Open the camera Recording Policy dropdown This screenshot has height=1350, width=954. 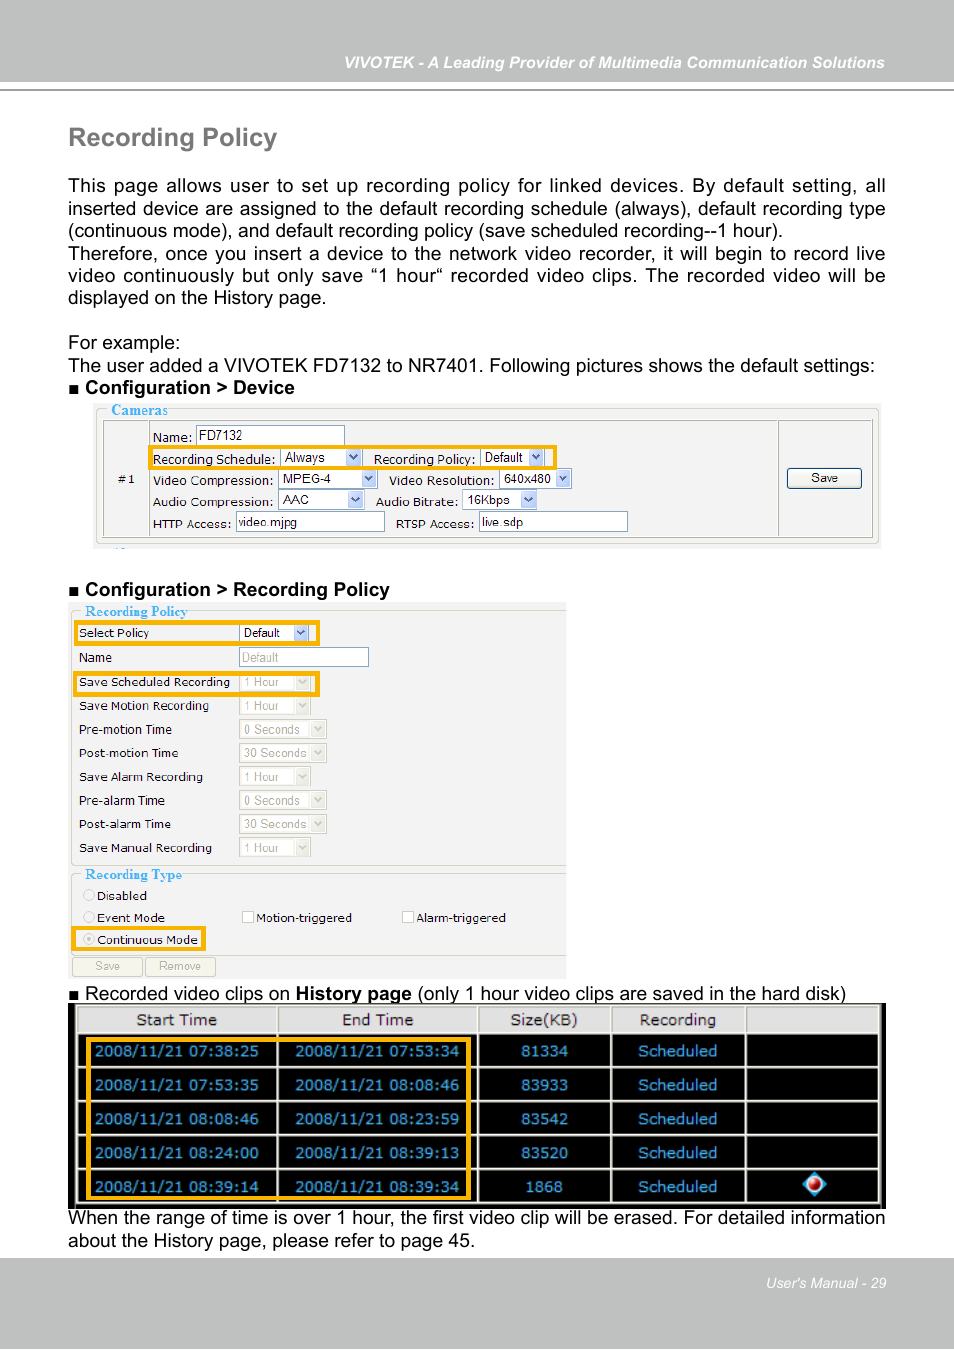[512, 458]
